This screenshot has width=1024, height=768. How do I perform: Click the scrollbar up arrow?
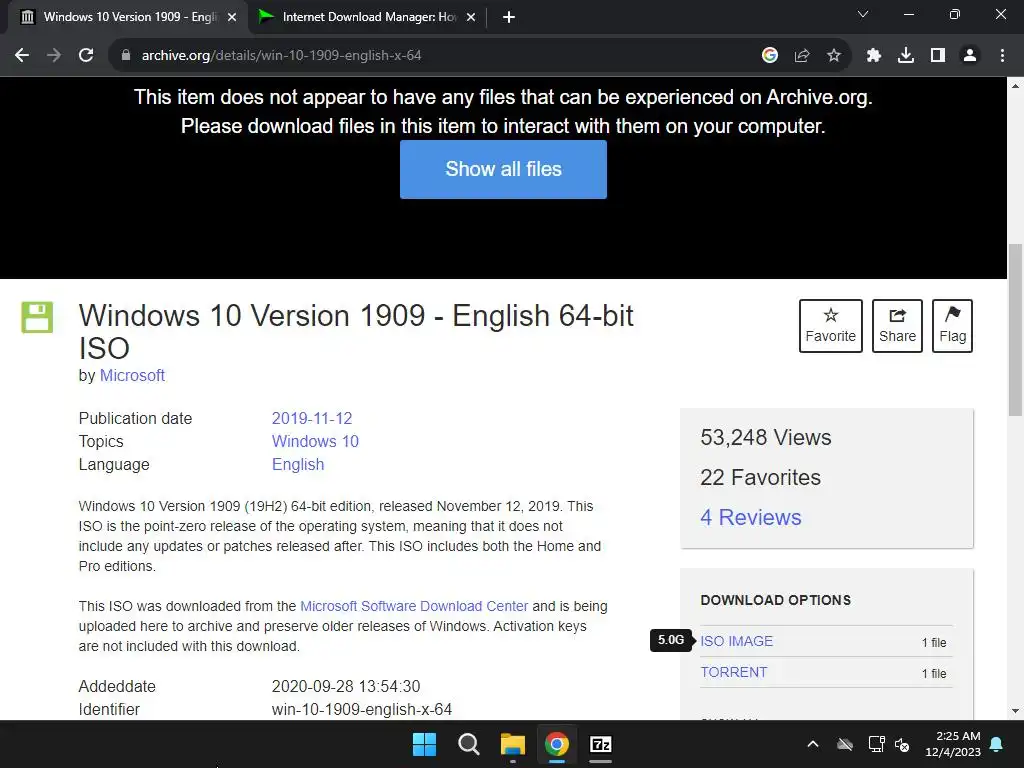click(1016, 86)
